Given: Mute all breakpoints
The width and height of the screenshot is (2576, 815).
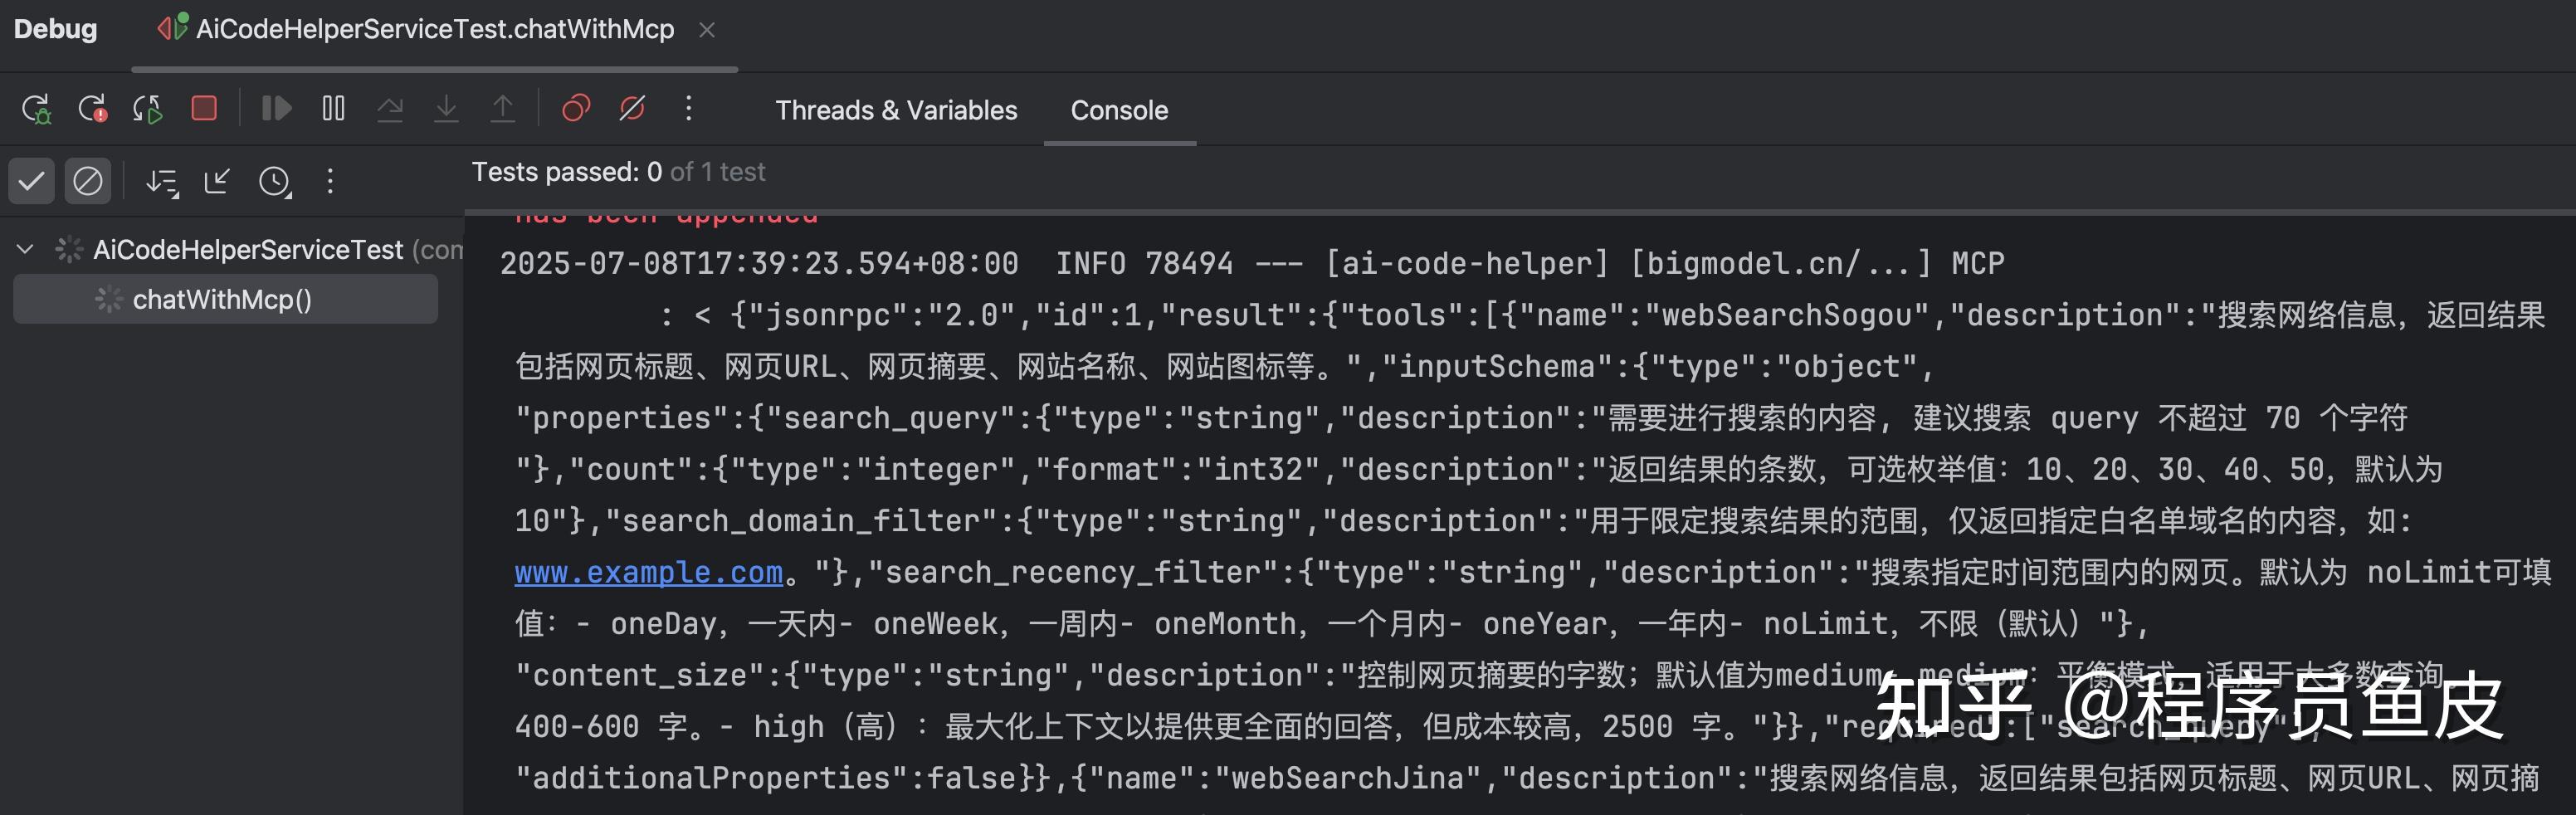Looking at the screenshot, I should pos(631,108).
